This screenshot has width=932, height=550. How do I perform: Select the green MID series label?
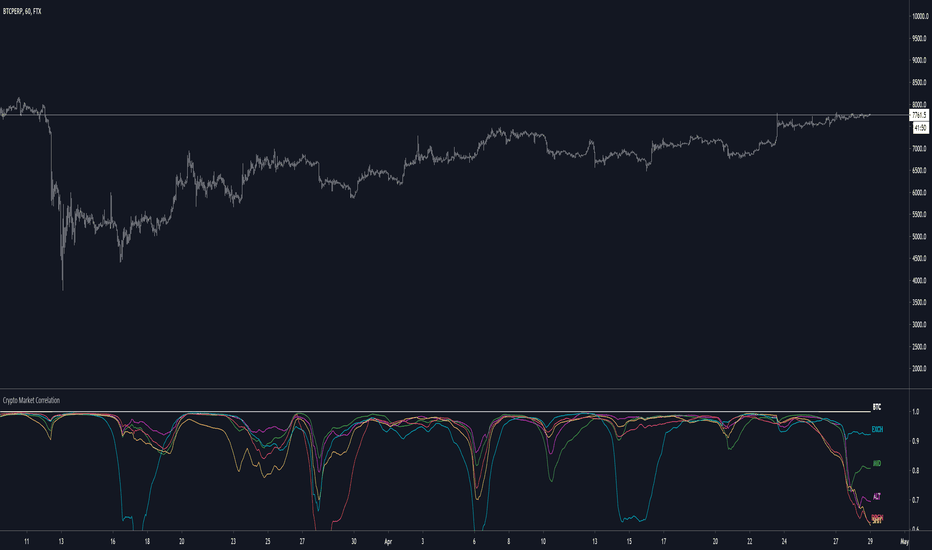tap(877, 464)
